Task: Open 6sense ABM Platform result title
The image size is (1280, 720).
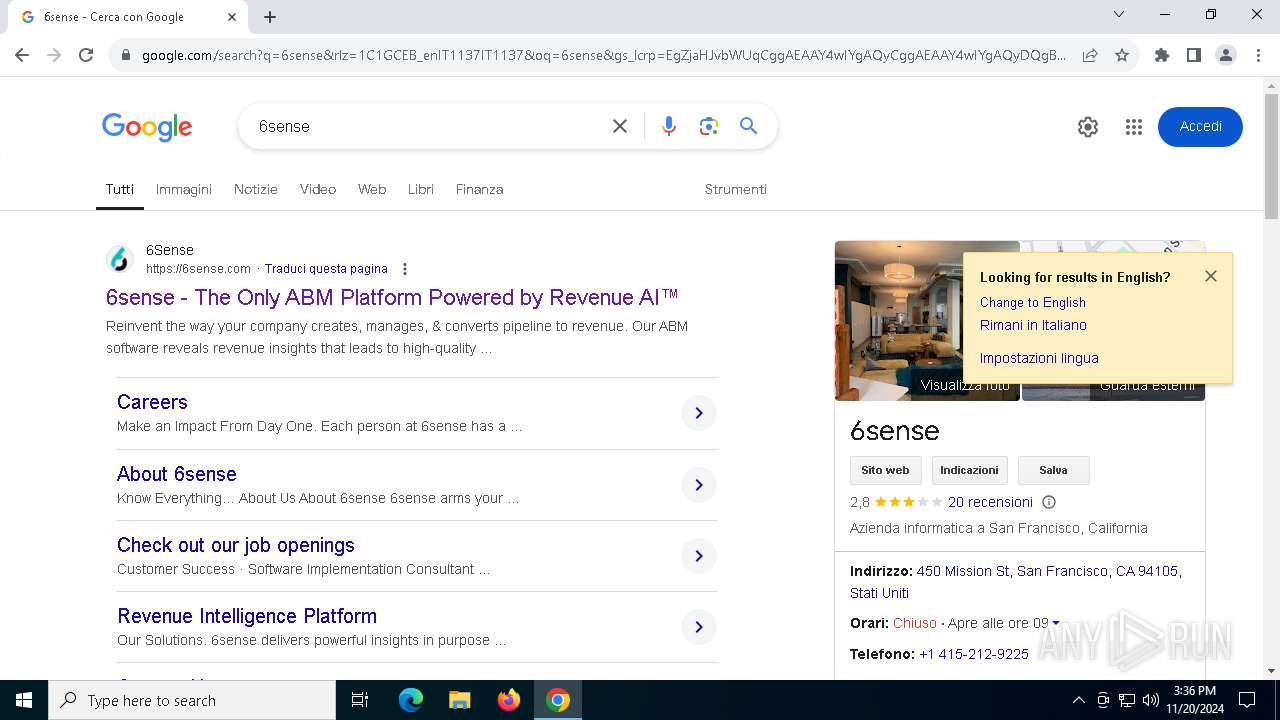Action: [x=392, y=297]
